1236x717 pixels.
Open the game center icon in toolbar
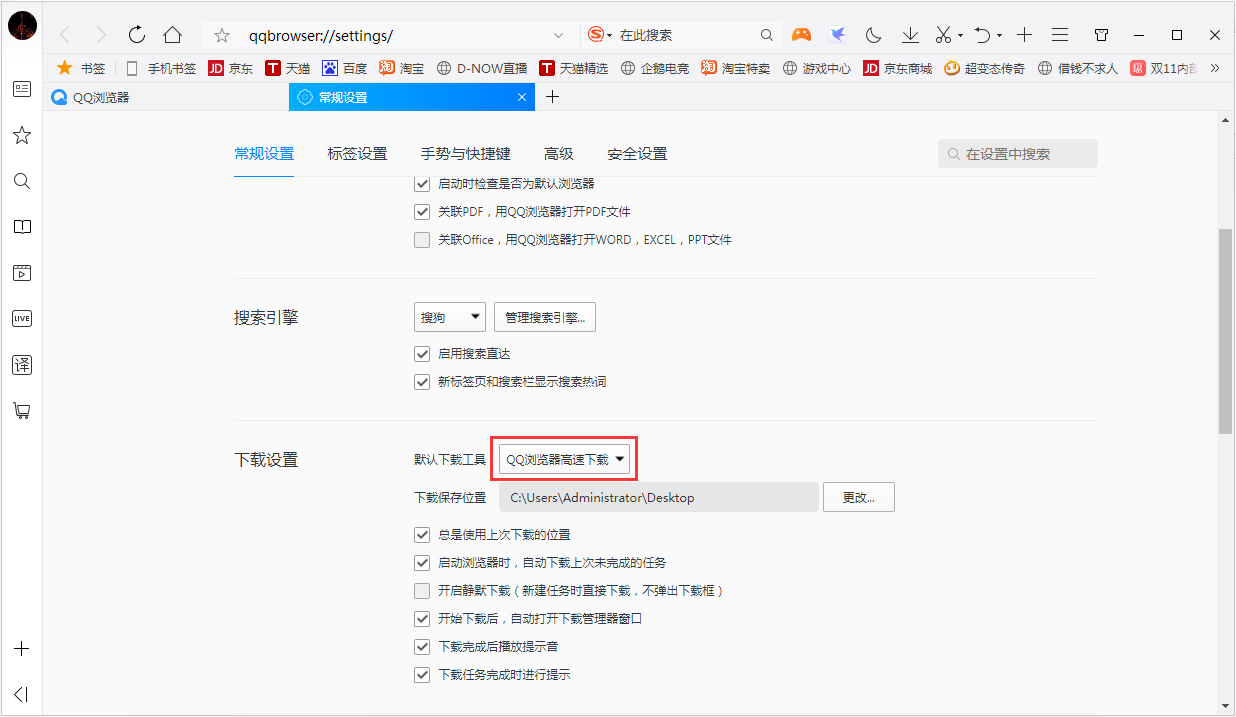(801, 34)
